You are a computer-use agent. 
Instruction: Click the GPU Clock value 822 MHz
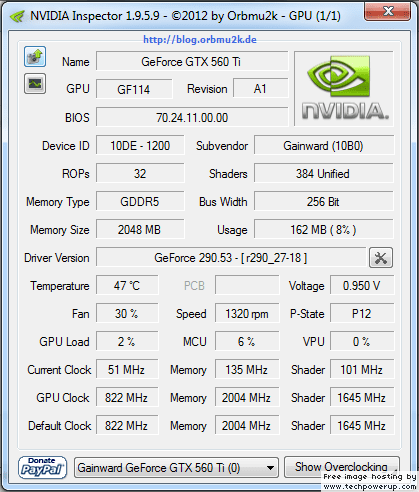pyautogui.click(x=127, y=397)
